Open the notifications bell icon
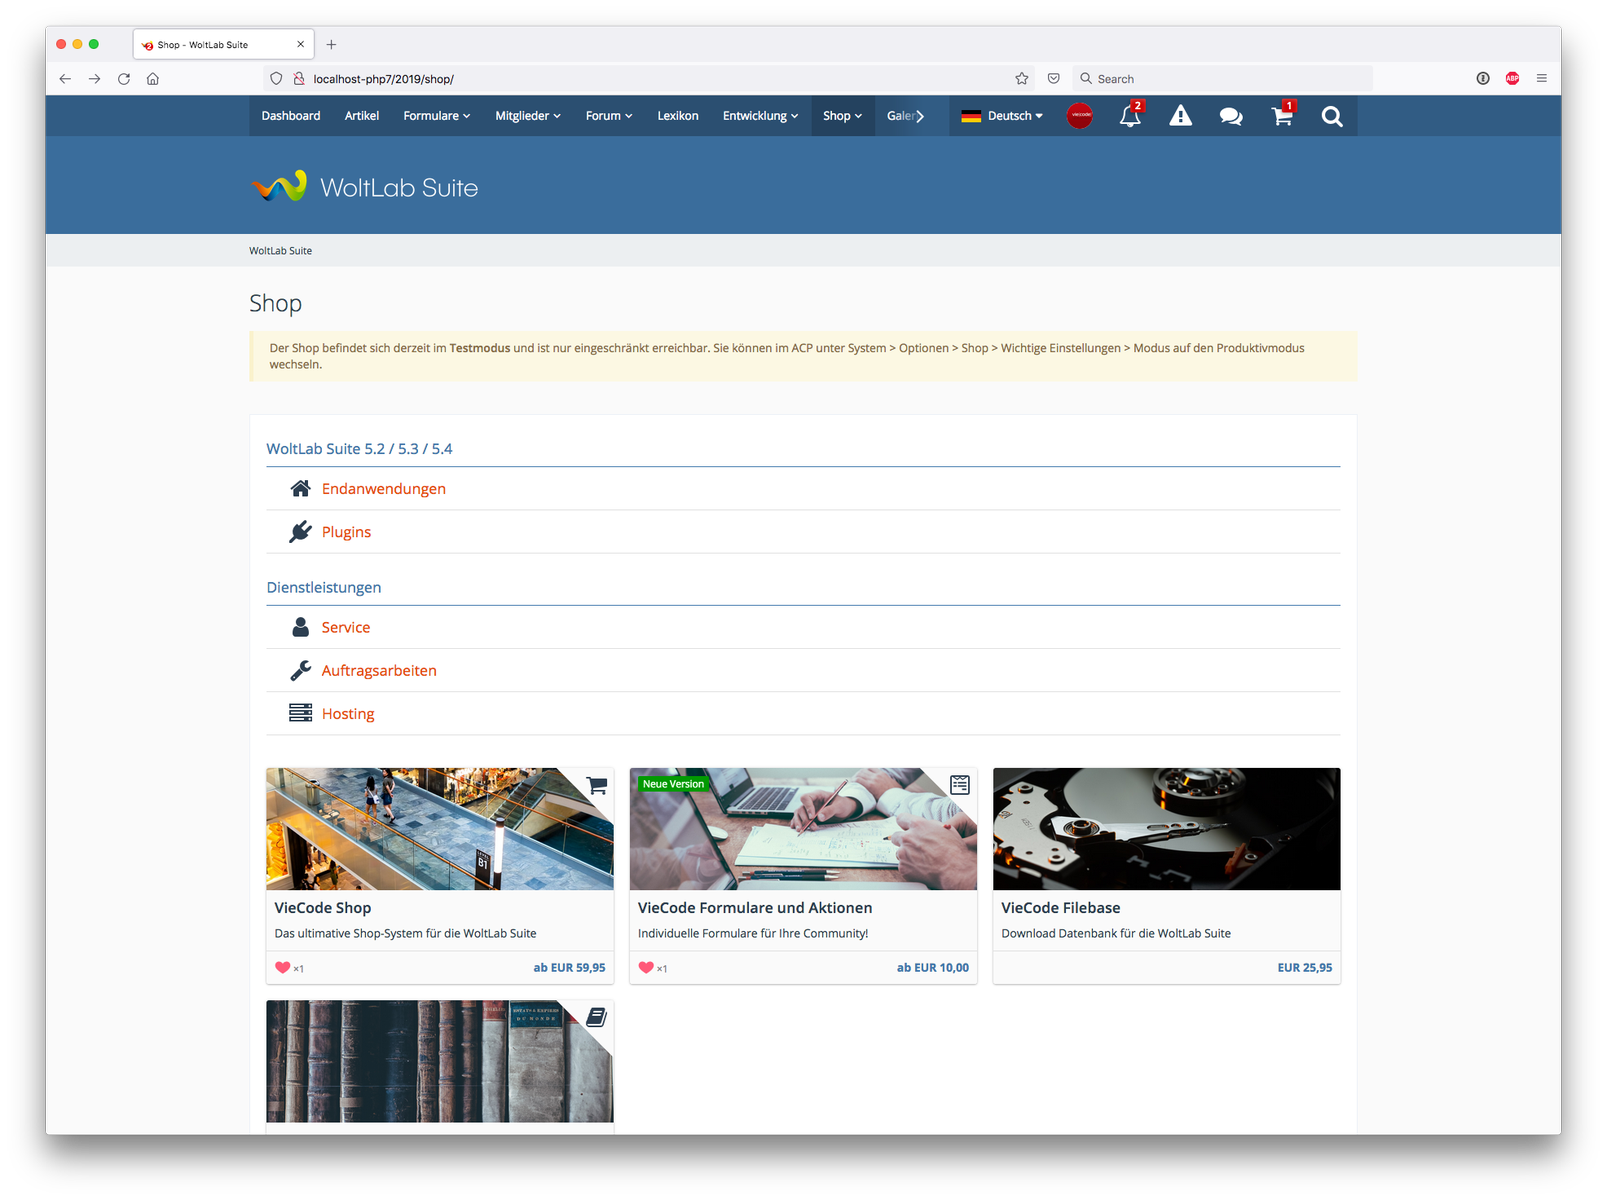 1130,116
